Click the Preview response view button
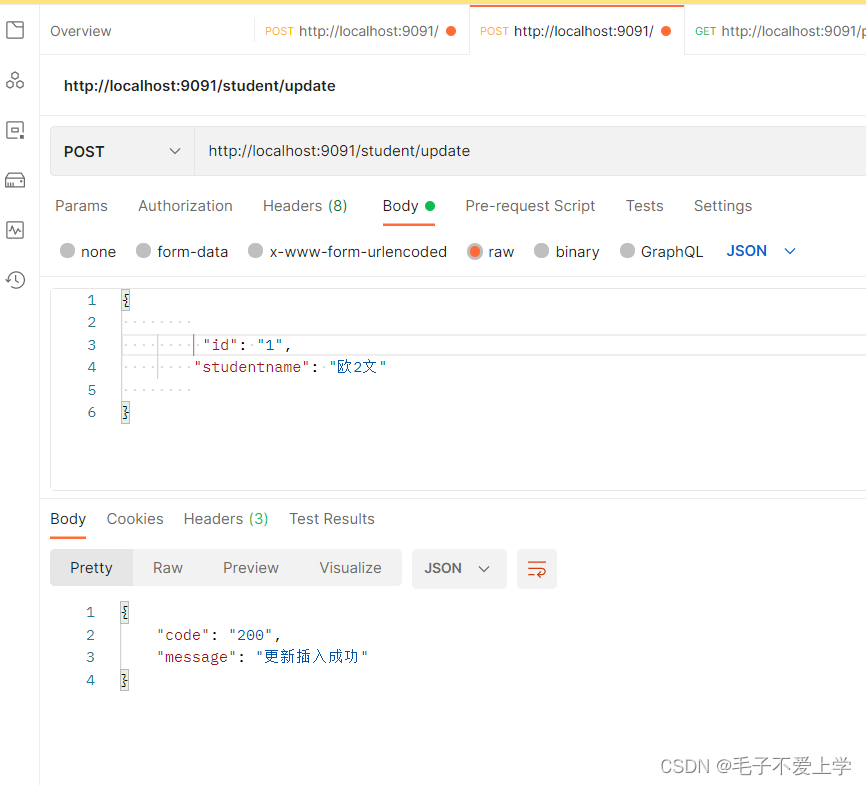This screenshot has width=866, height=785. 251,568
